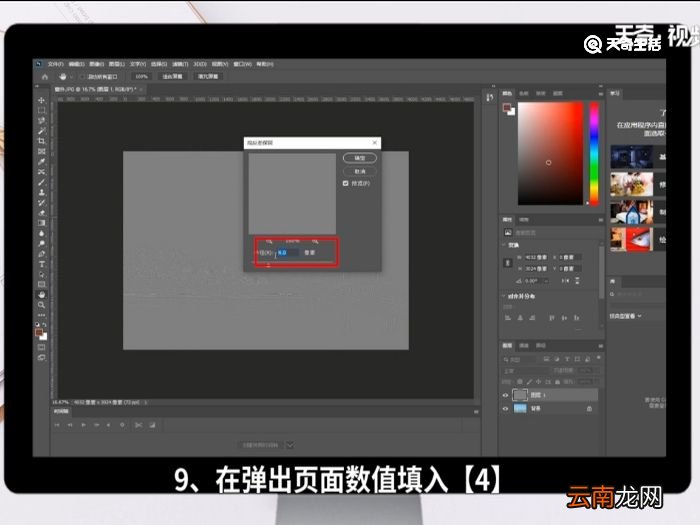
Task: Toggle Quick Mask mode icon
Action: point(41,347)
